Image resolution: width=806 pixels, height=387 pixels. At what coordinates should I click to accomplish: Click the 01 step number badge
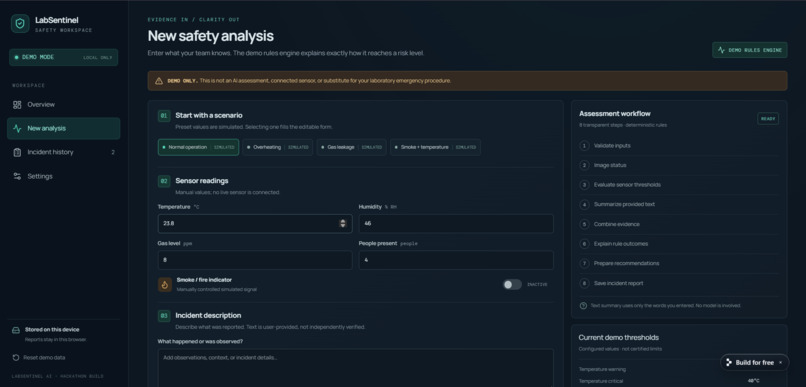164,116
